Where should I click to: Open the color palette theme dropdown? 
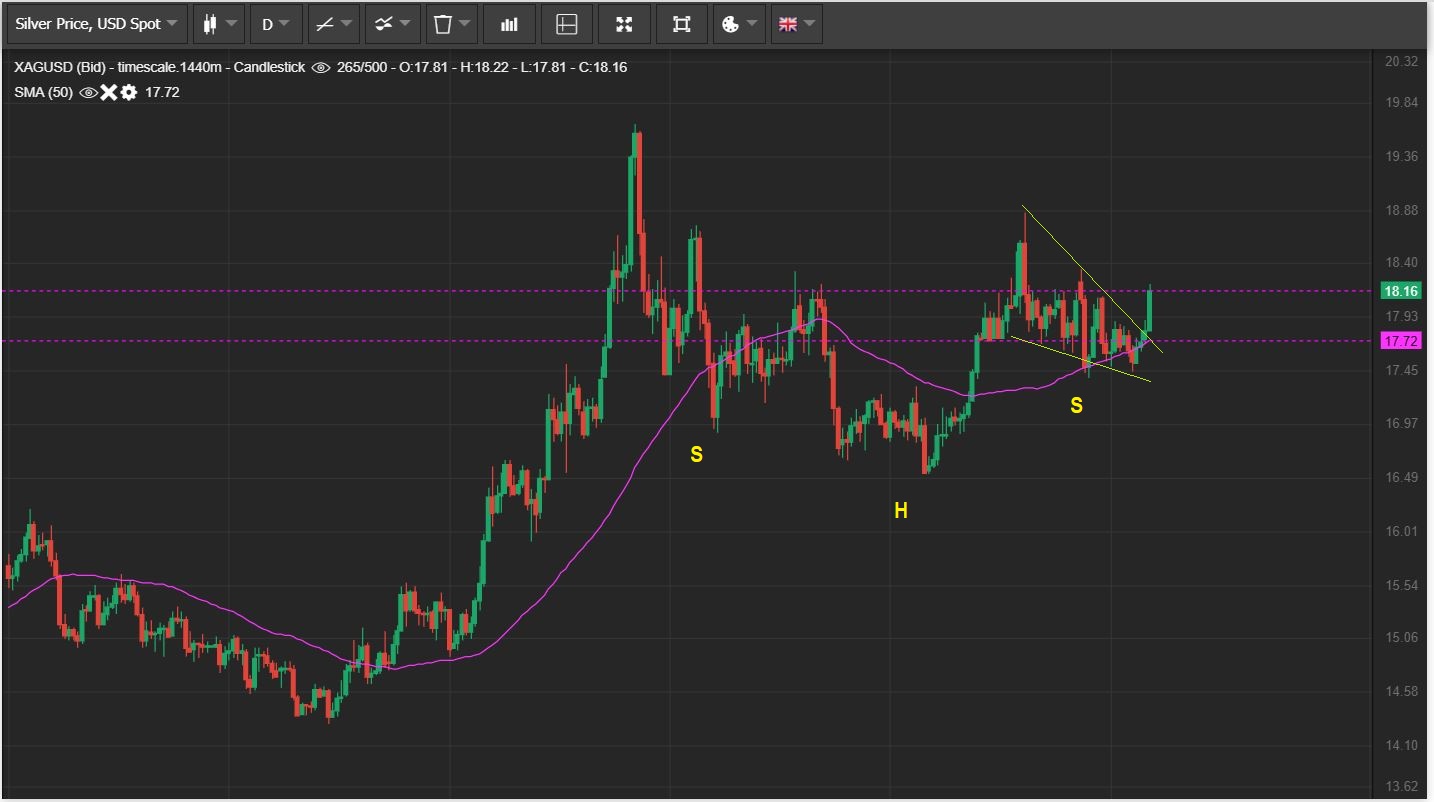[739, 24]
